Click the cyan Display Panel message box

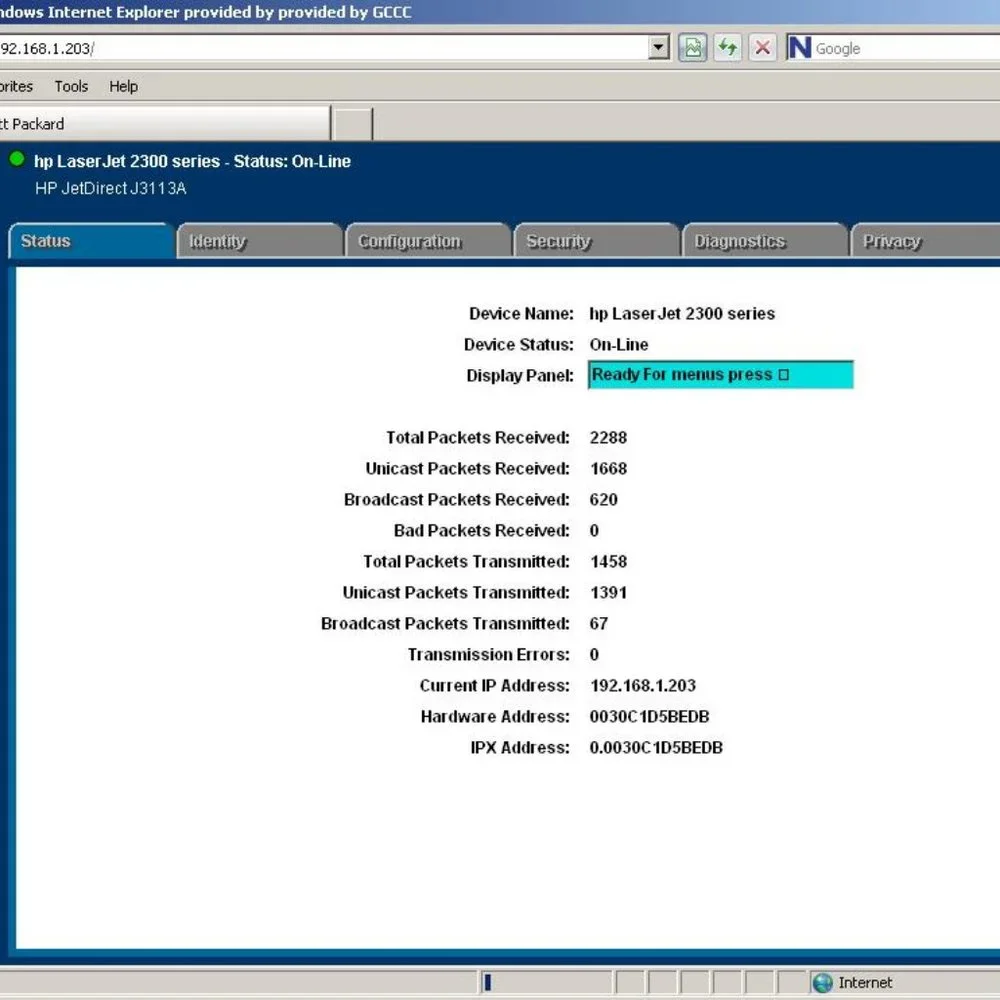(721, 374)
